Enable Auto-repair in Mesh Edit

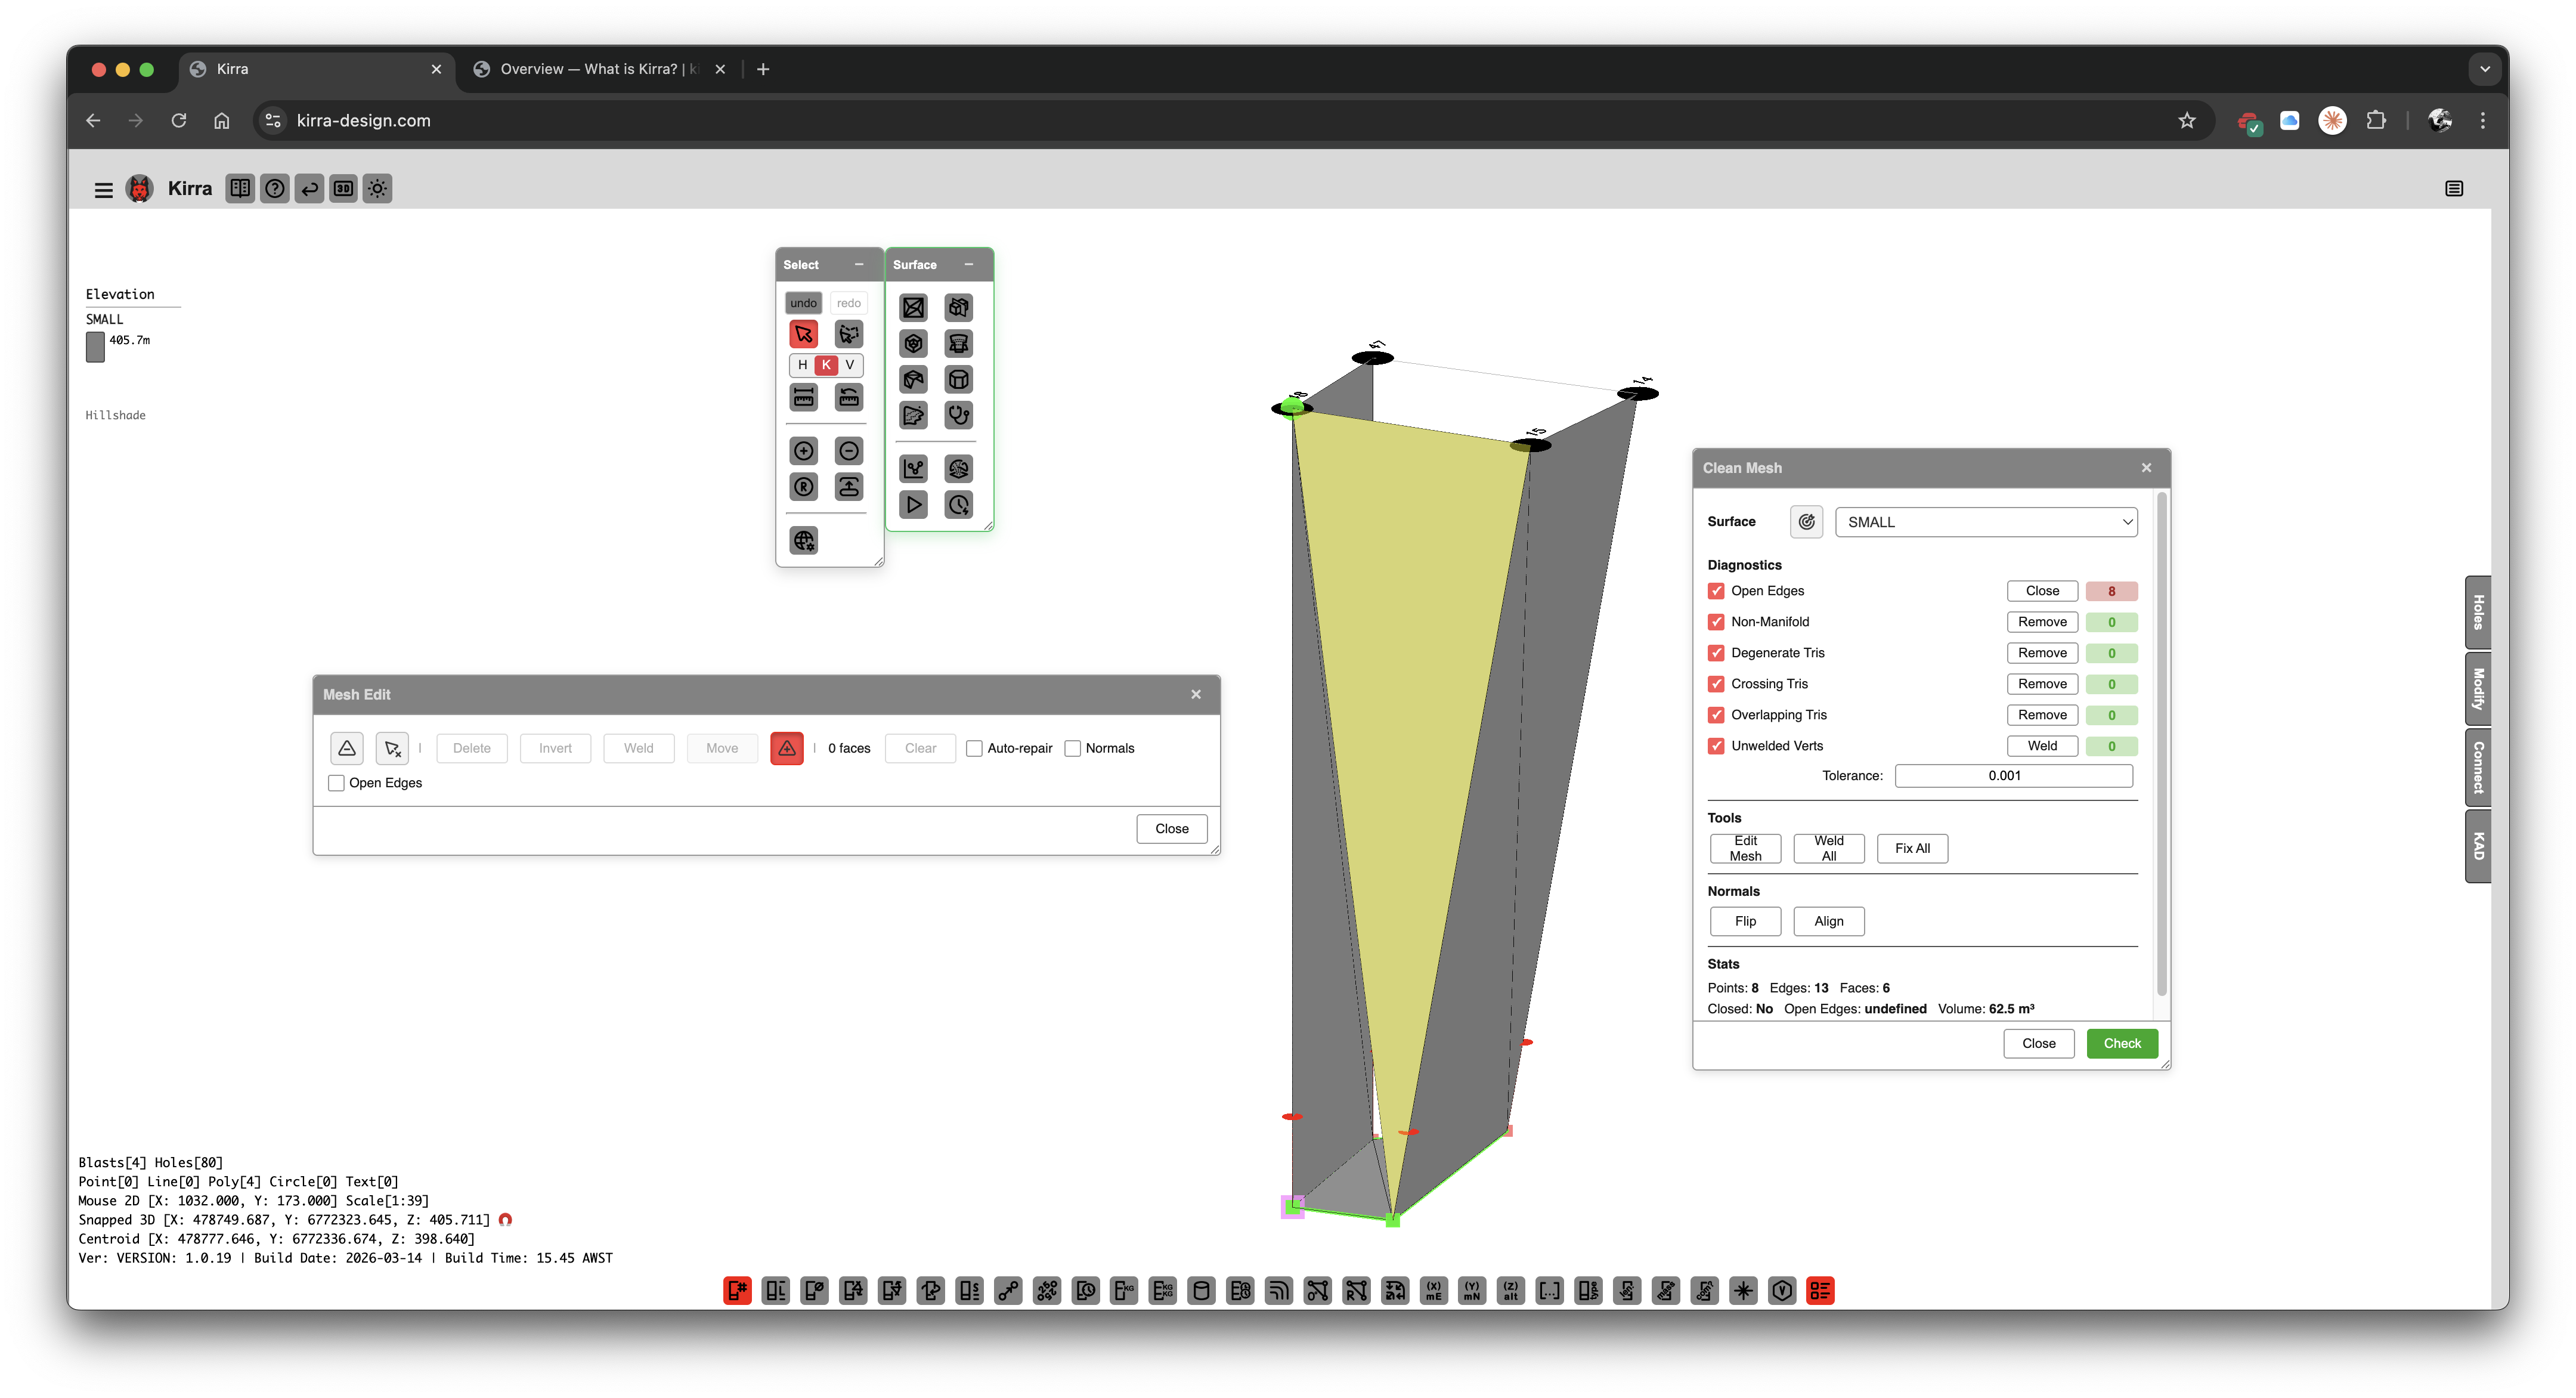975,748
